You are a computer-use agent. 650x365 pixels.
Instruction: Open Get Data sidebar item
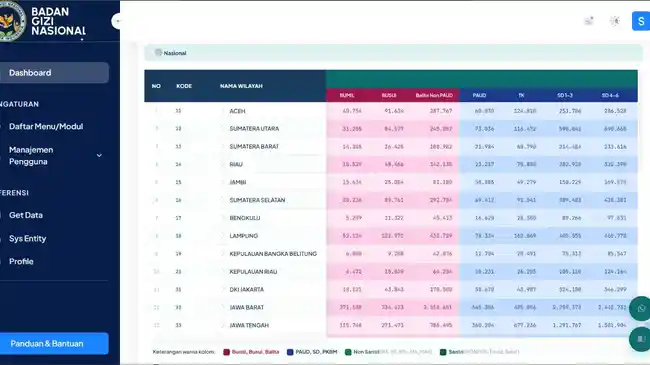click(x=26, y=215)
